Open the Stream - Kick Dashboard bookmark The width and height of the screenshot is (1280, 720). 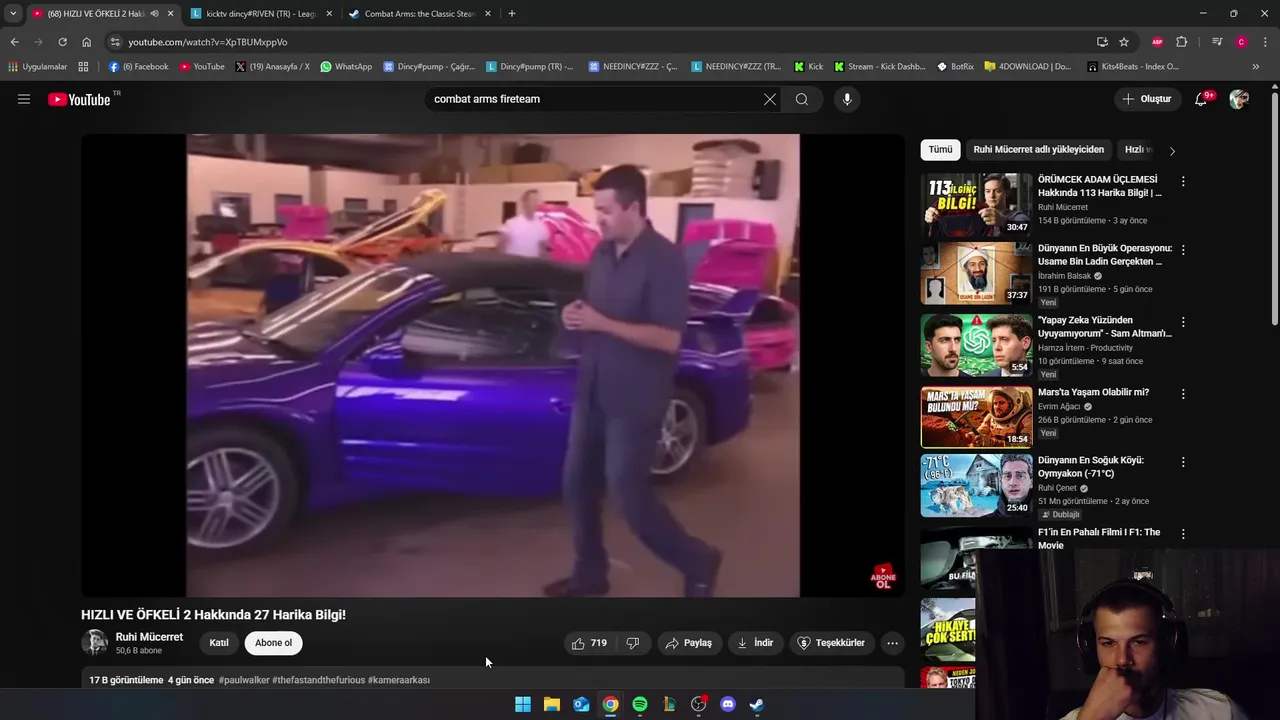(x=879, y=66)
